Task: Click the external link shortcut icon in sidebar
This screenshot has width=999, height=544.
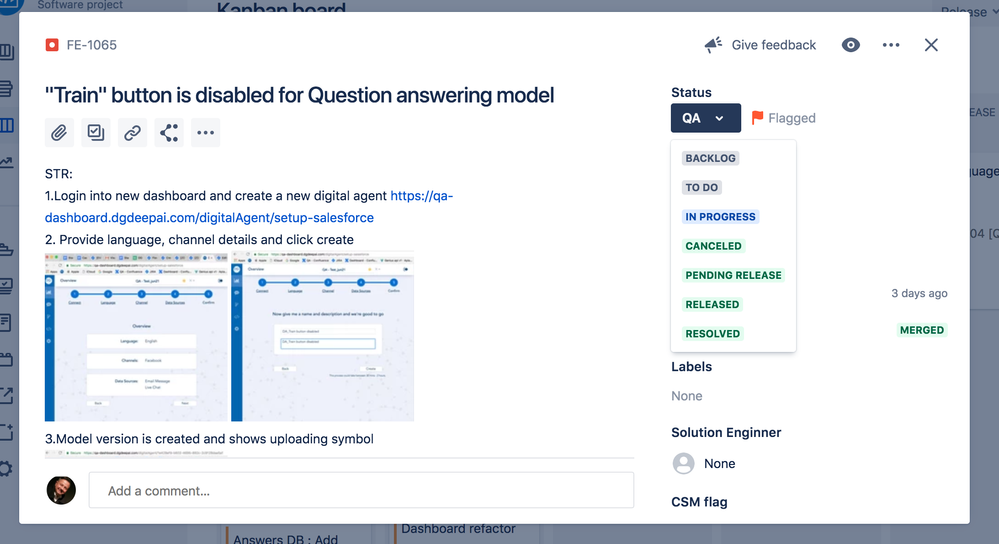Action: pos(6,395)
